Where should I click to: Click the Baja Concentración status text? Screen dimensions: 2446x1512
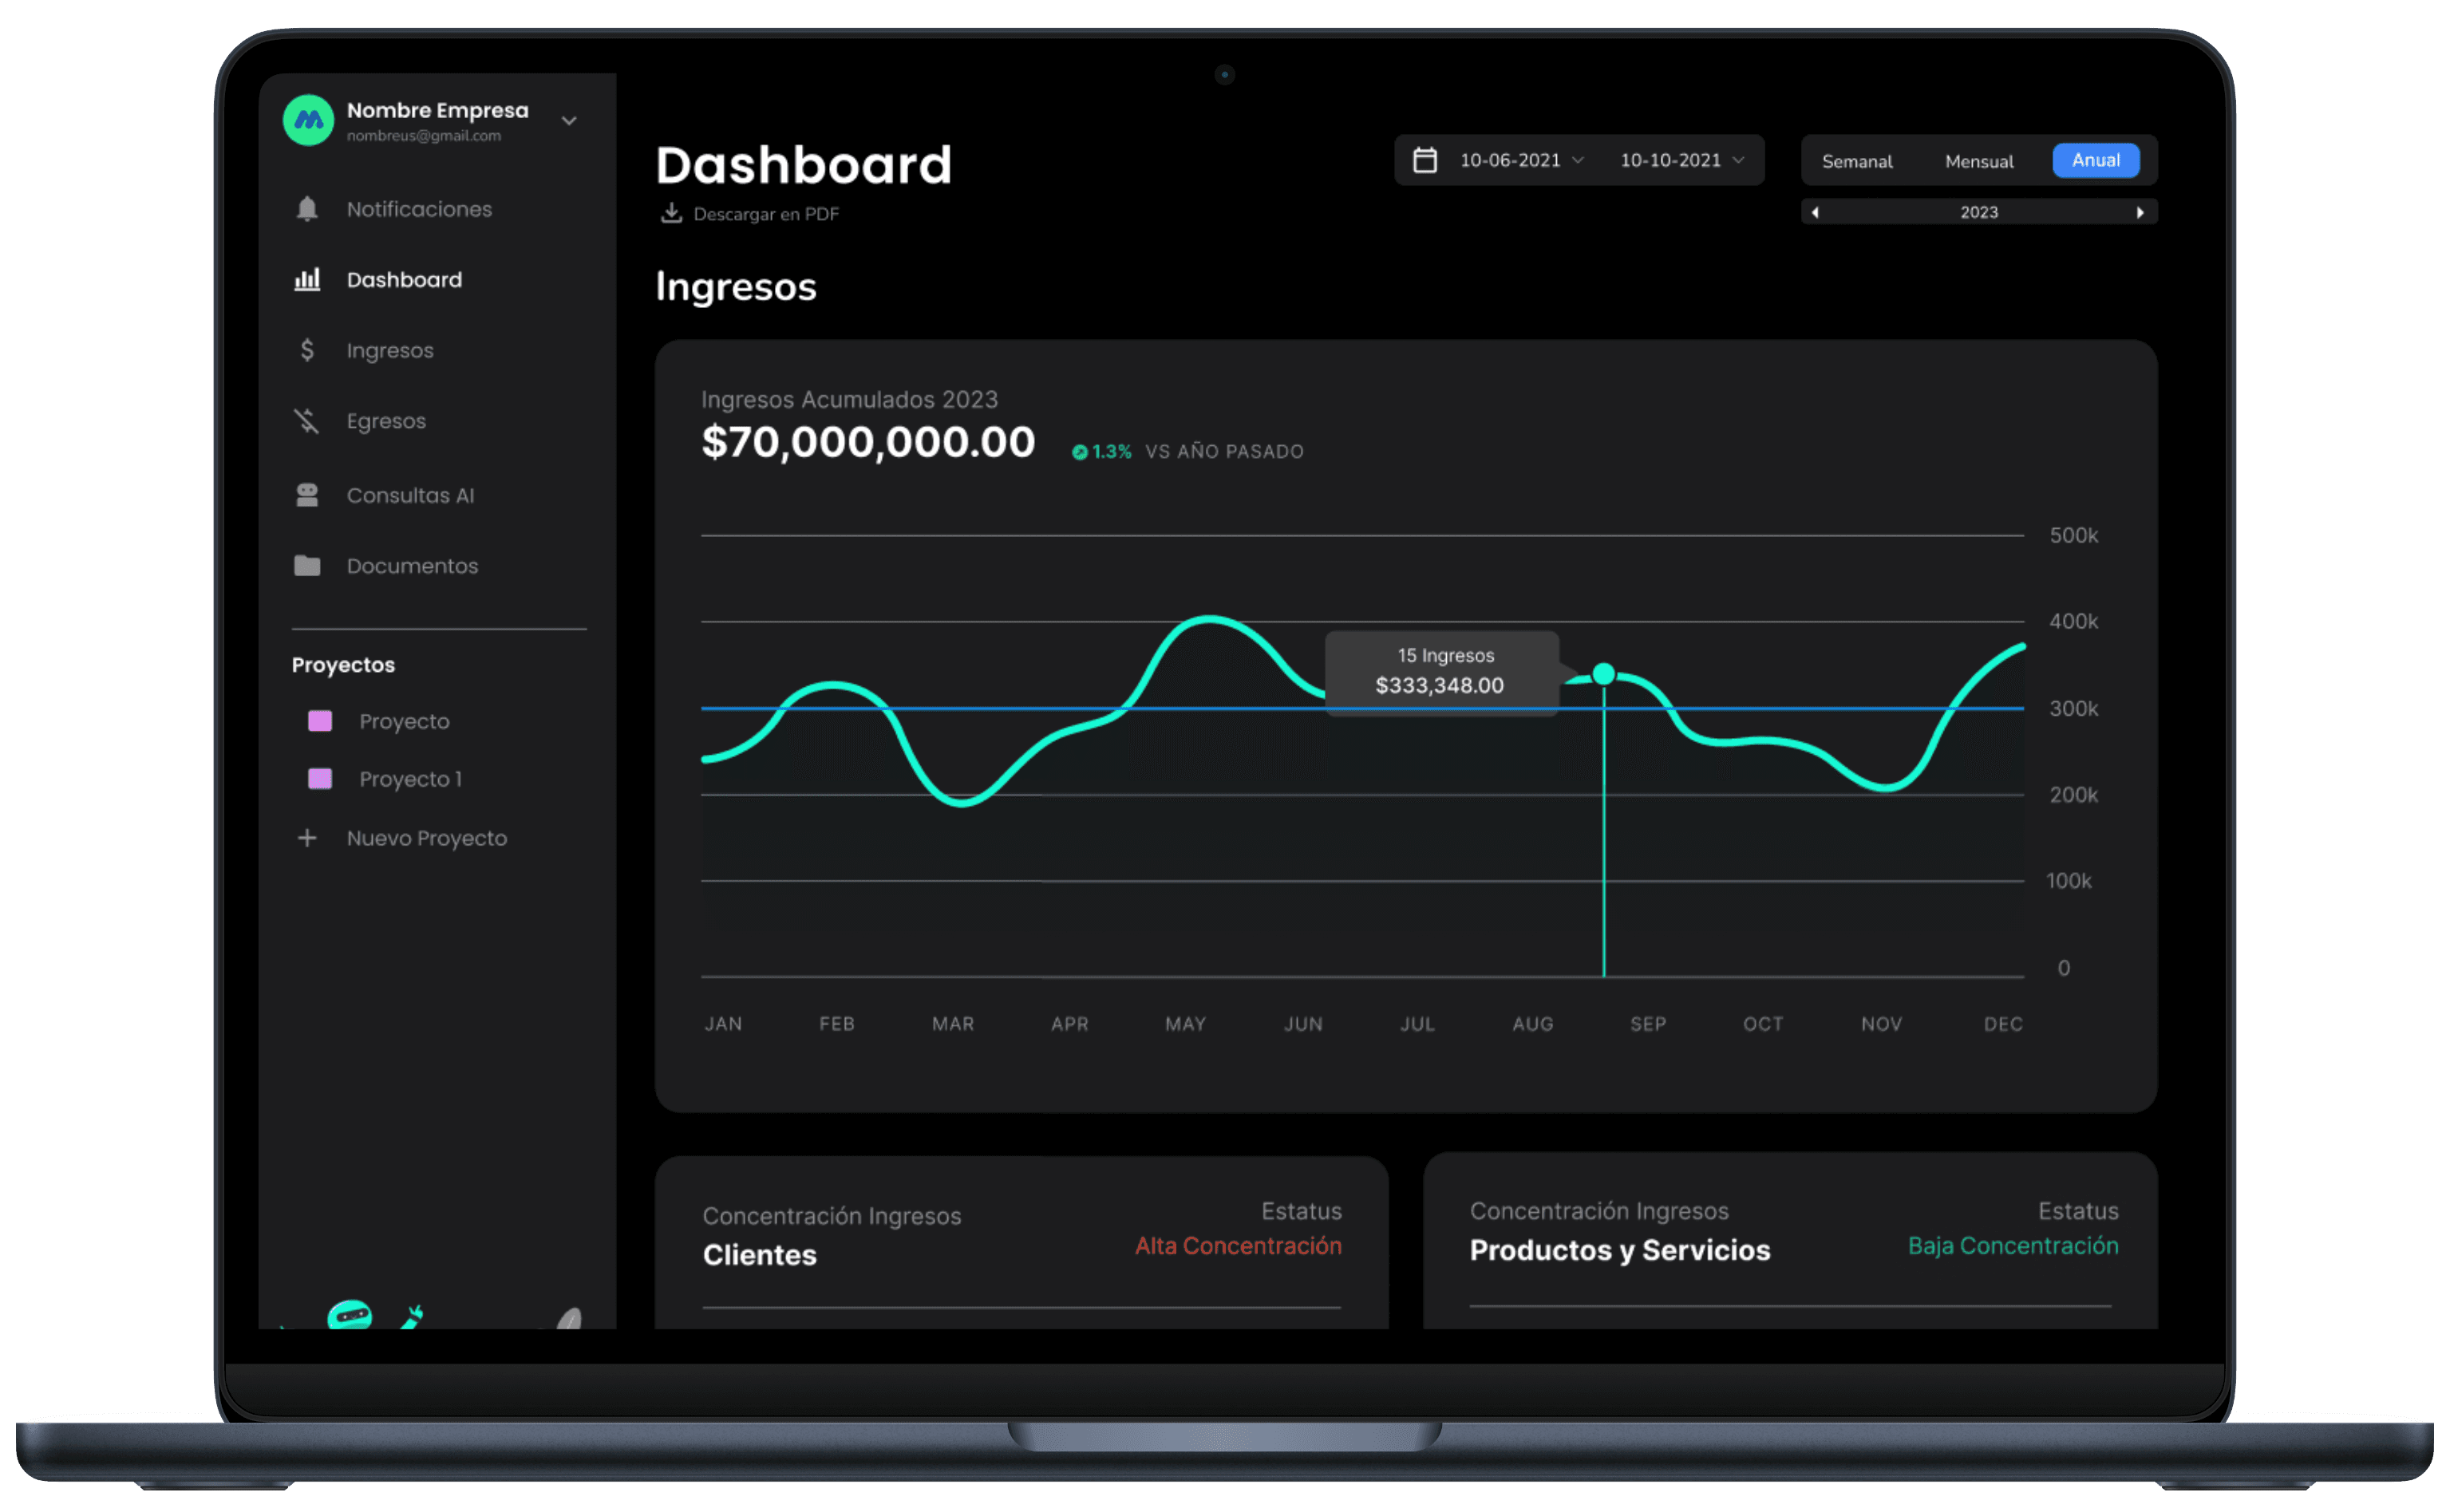click(x=2012, y=1246)
